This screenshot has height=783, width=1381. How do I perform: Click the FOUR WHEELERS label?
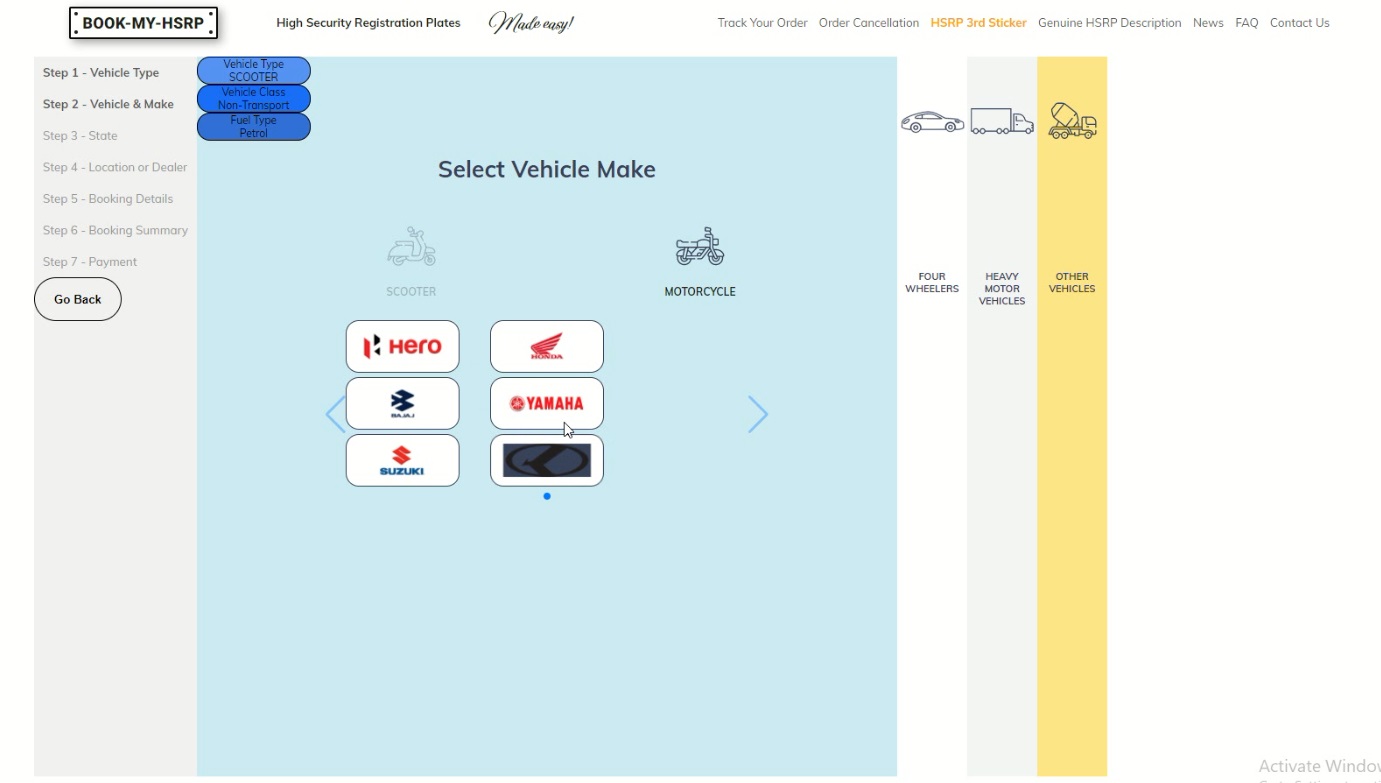(x=932, y=283)
